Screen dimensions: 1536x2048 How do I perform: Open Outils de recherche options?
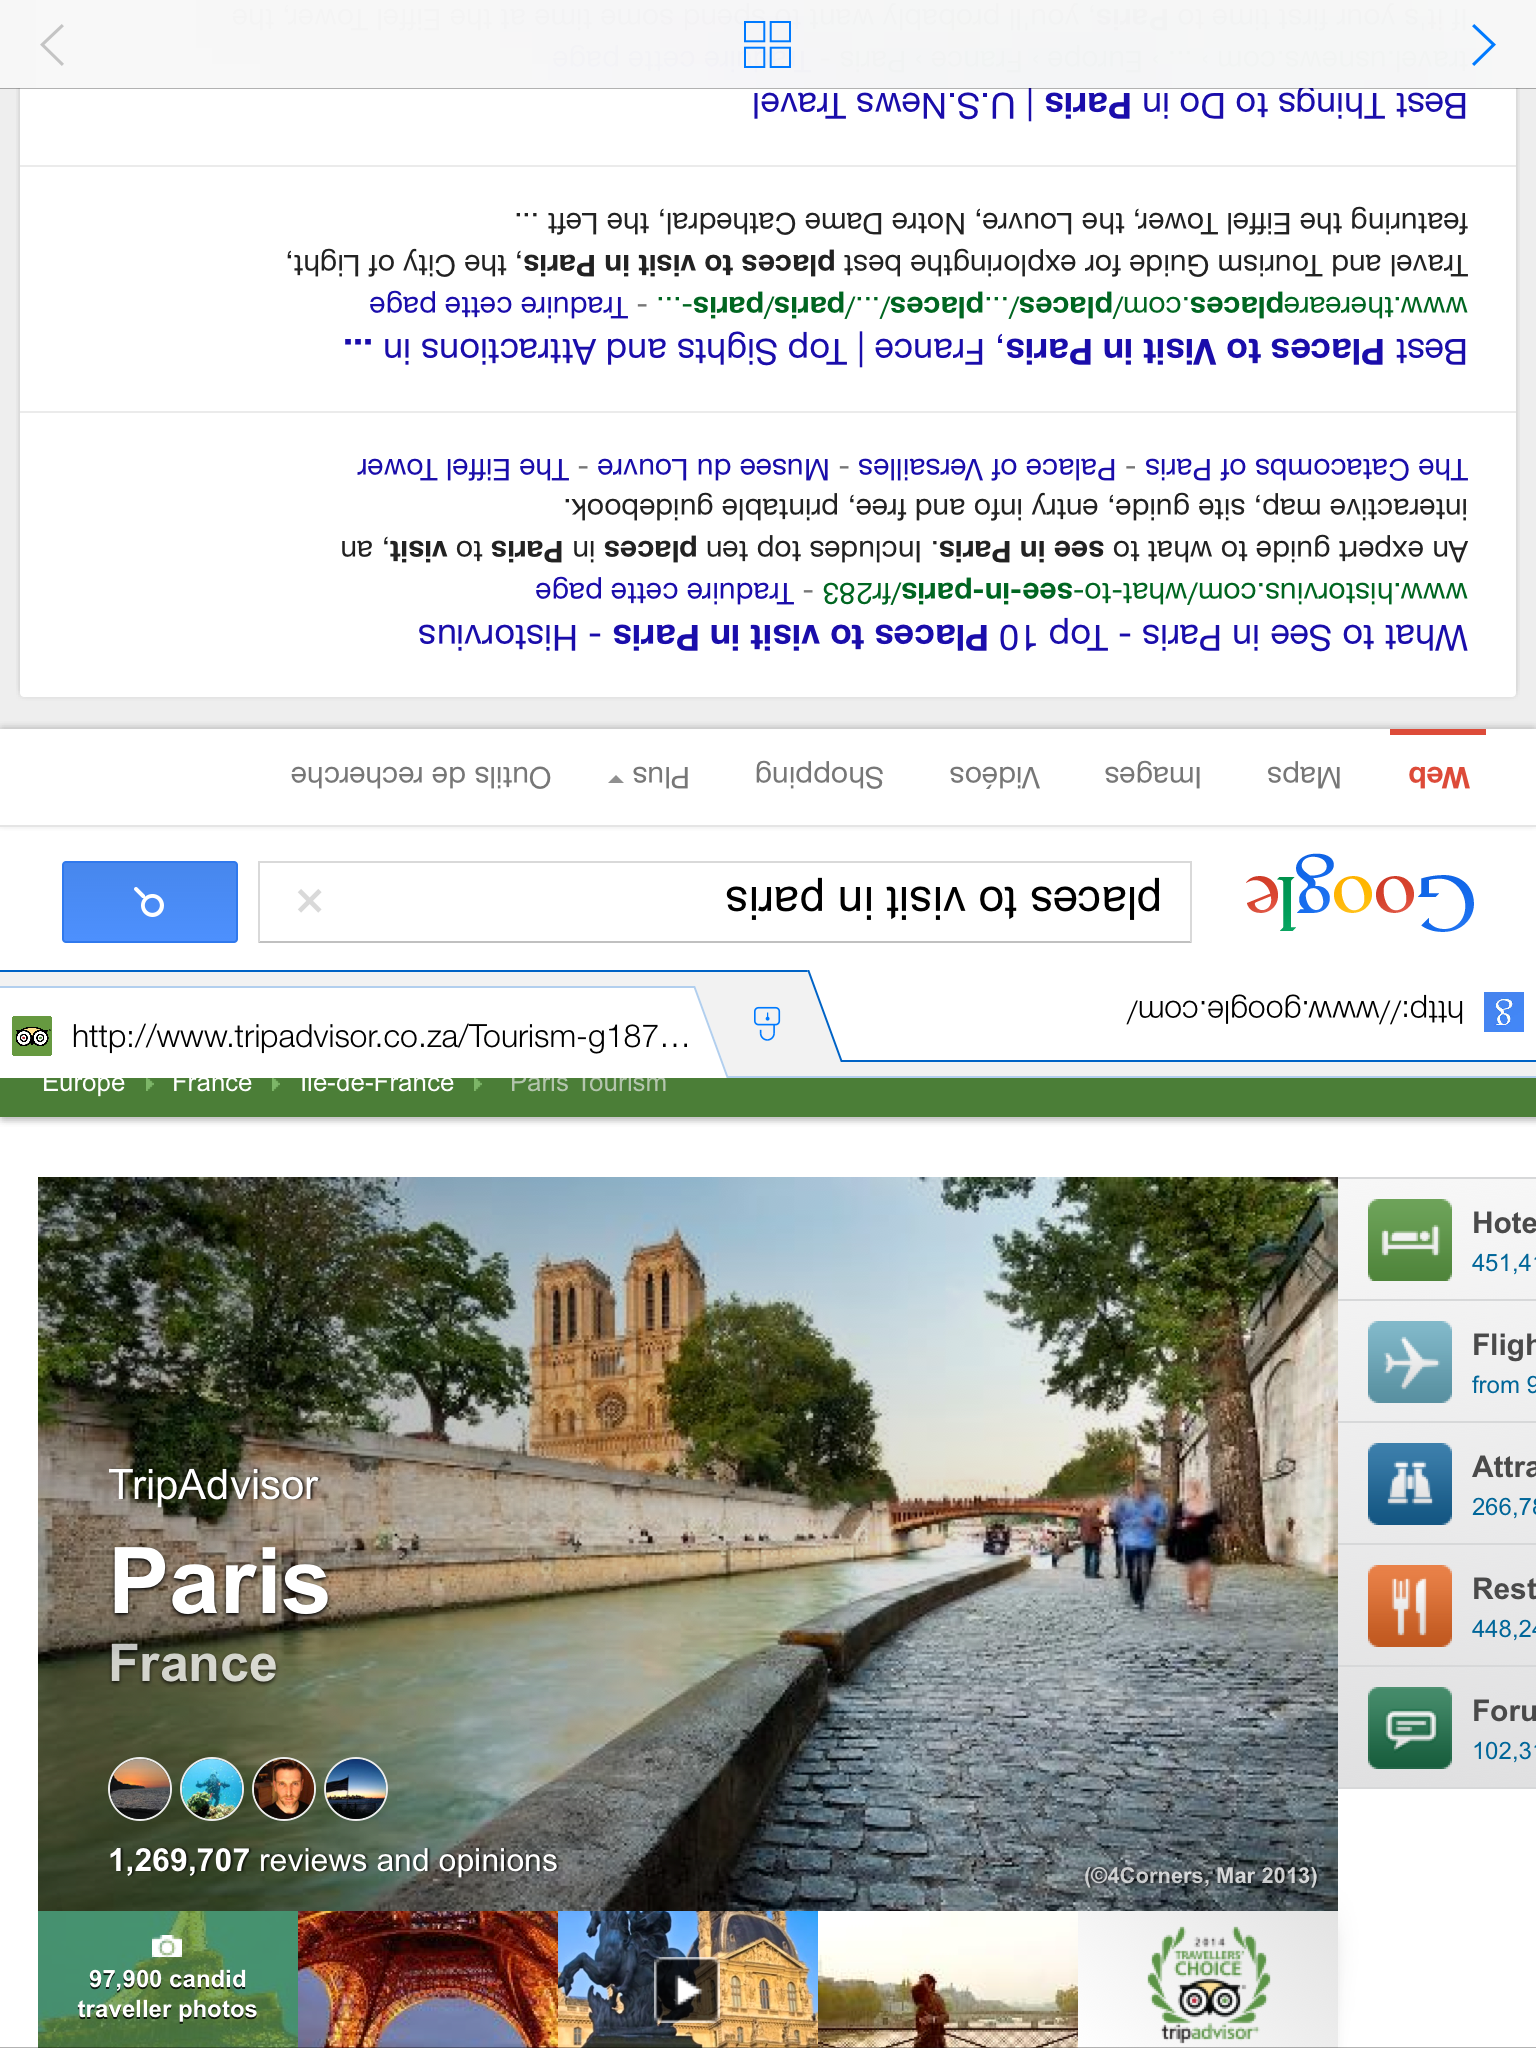420,776
